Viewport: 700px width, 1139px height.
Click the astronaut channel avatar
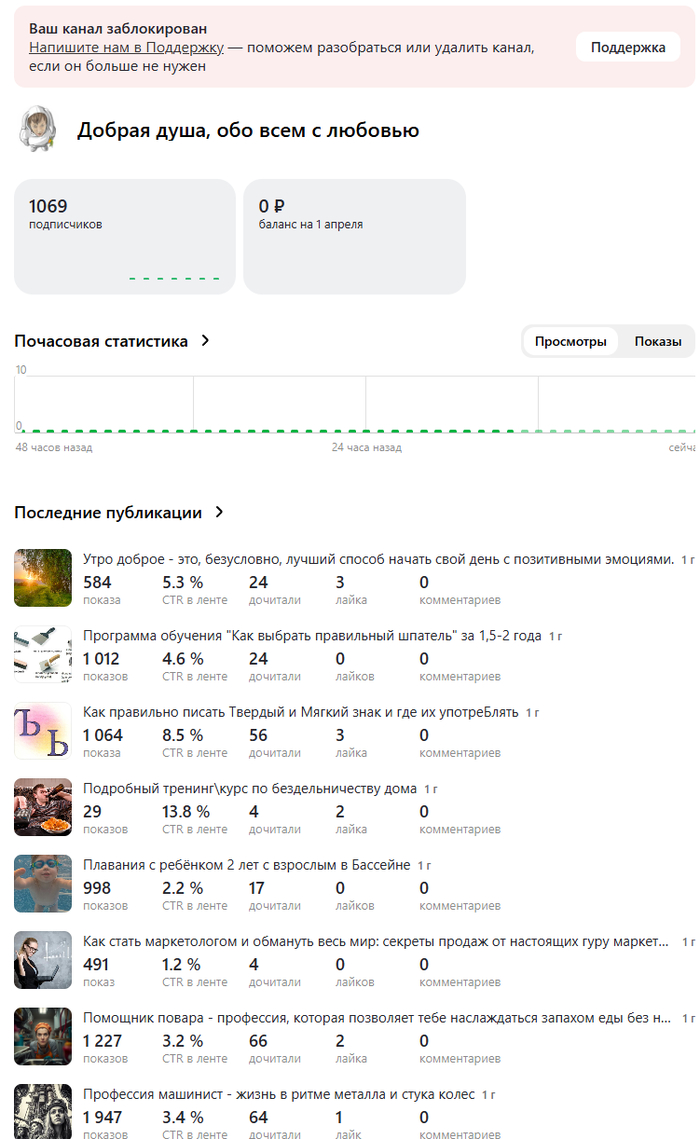35,130
